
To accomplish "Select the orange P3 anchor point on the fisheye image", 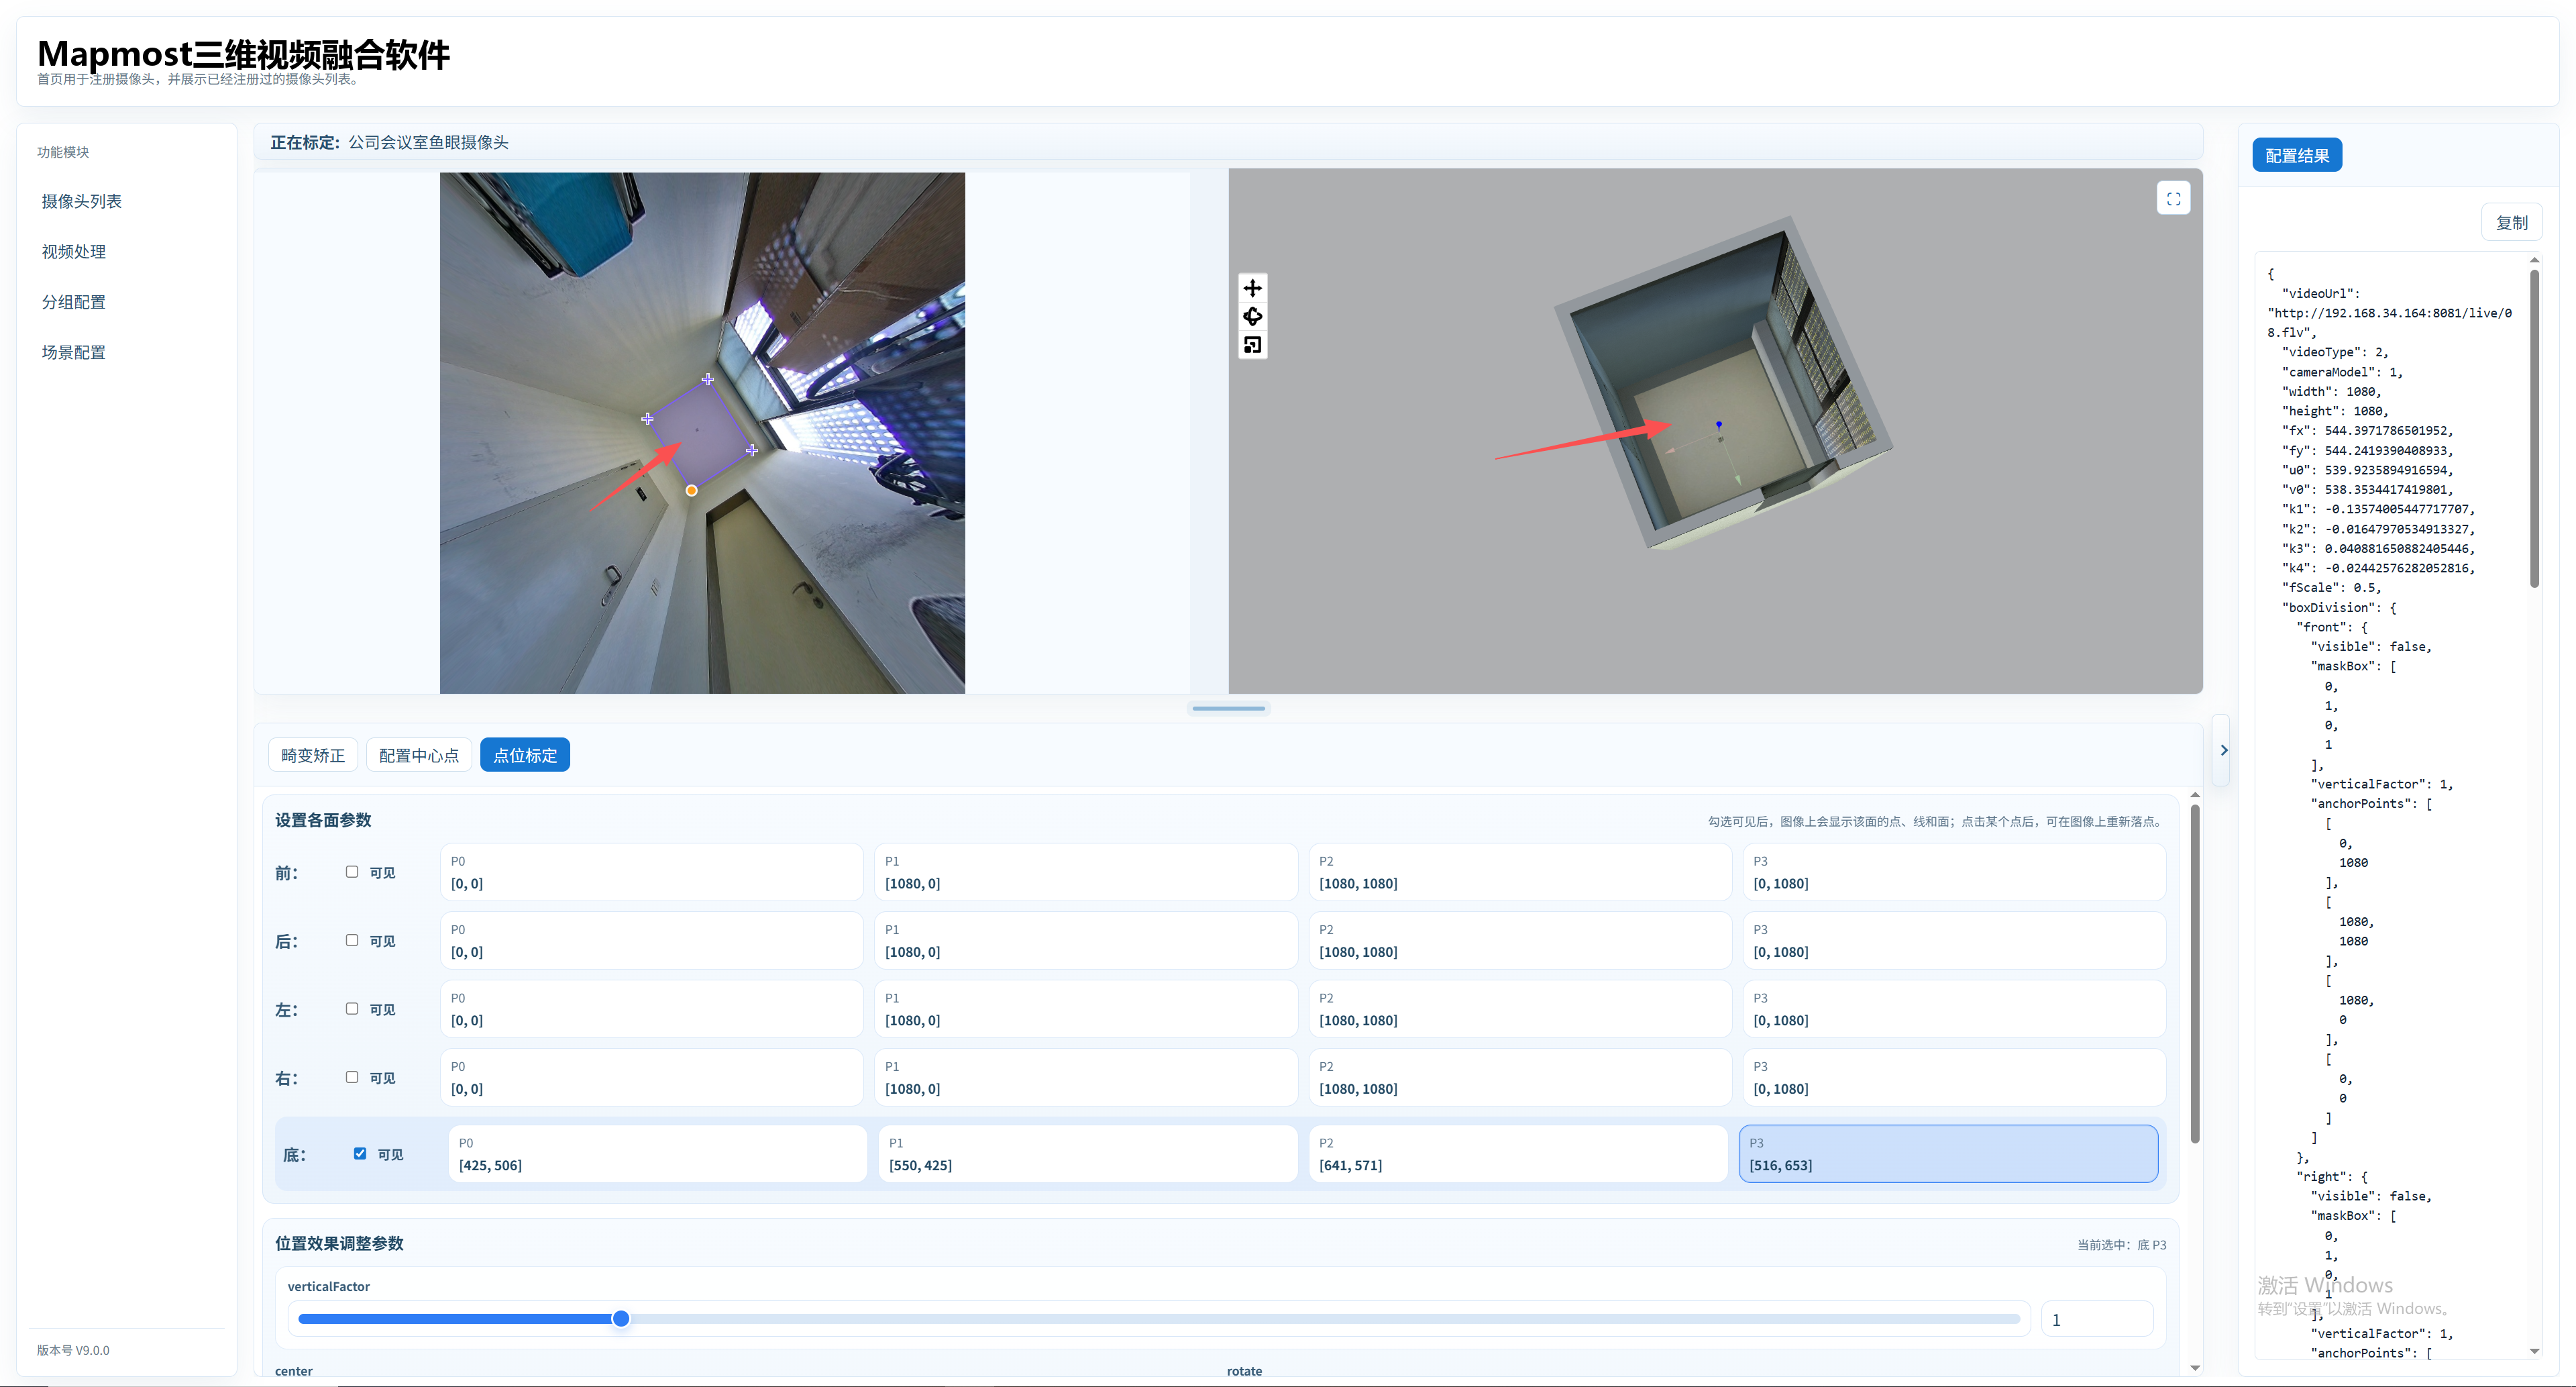I will 691,490.
